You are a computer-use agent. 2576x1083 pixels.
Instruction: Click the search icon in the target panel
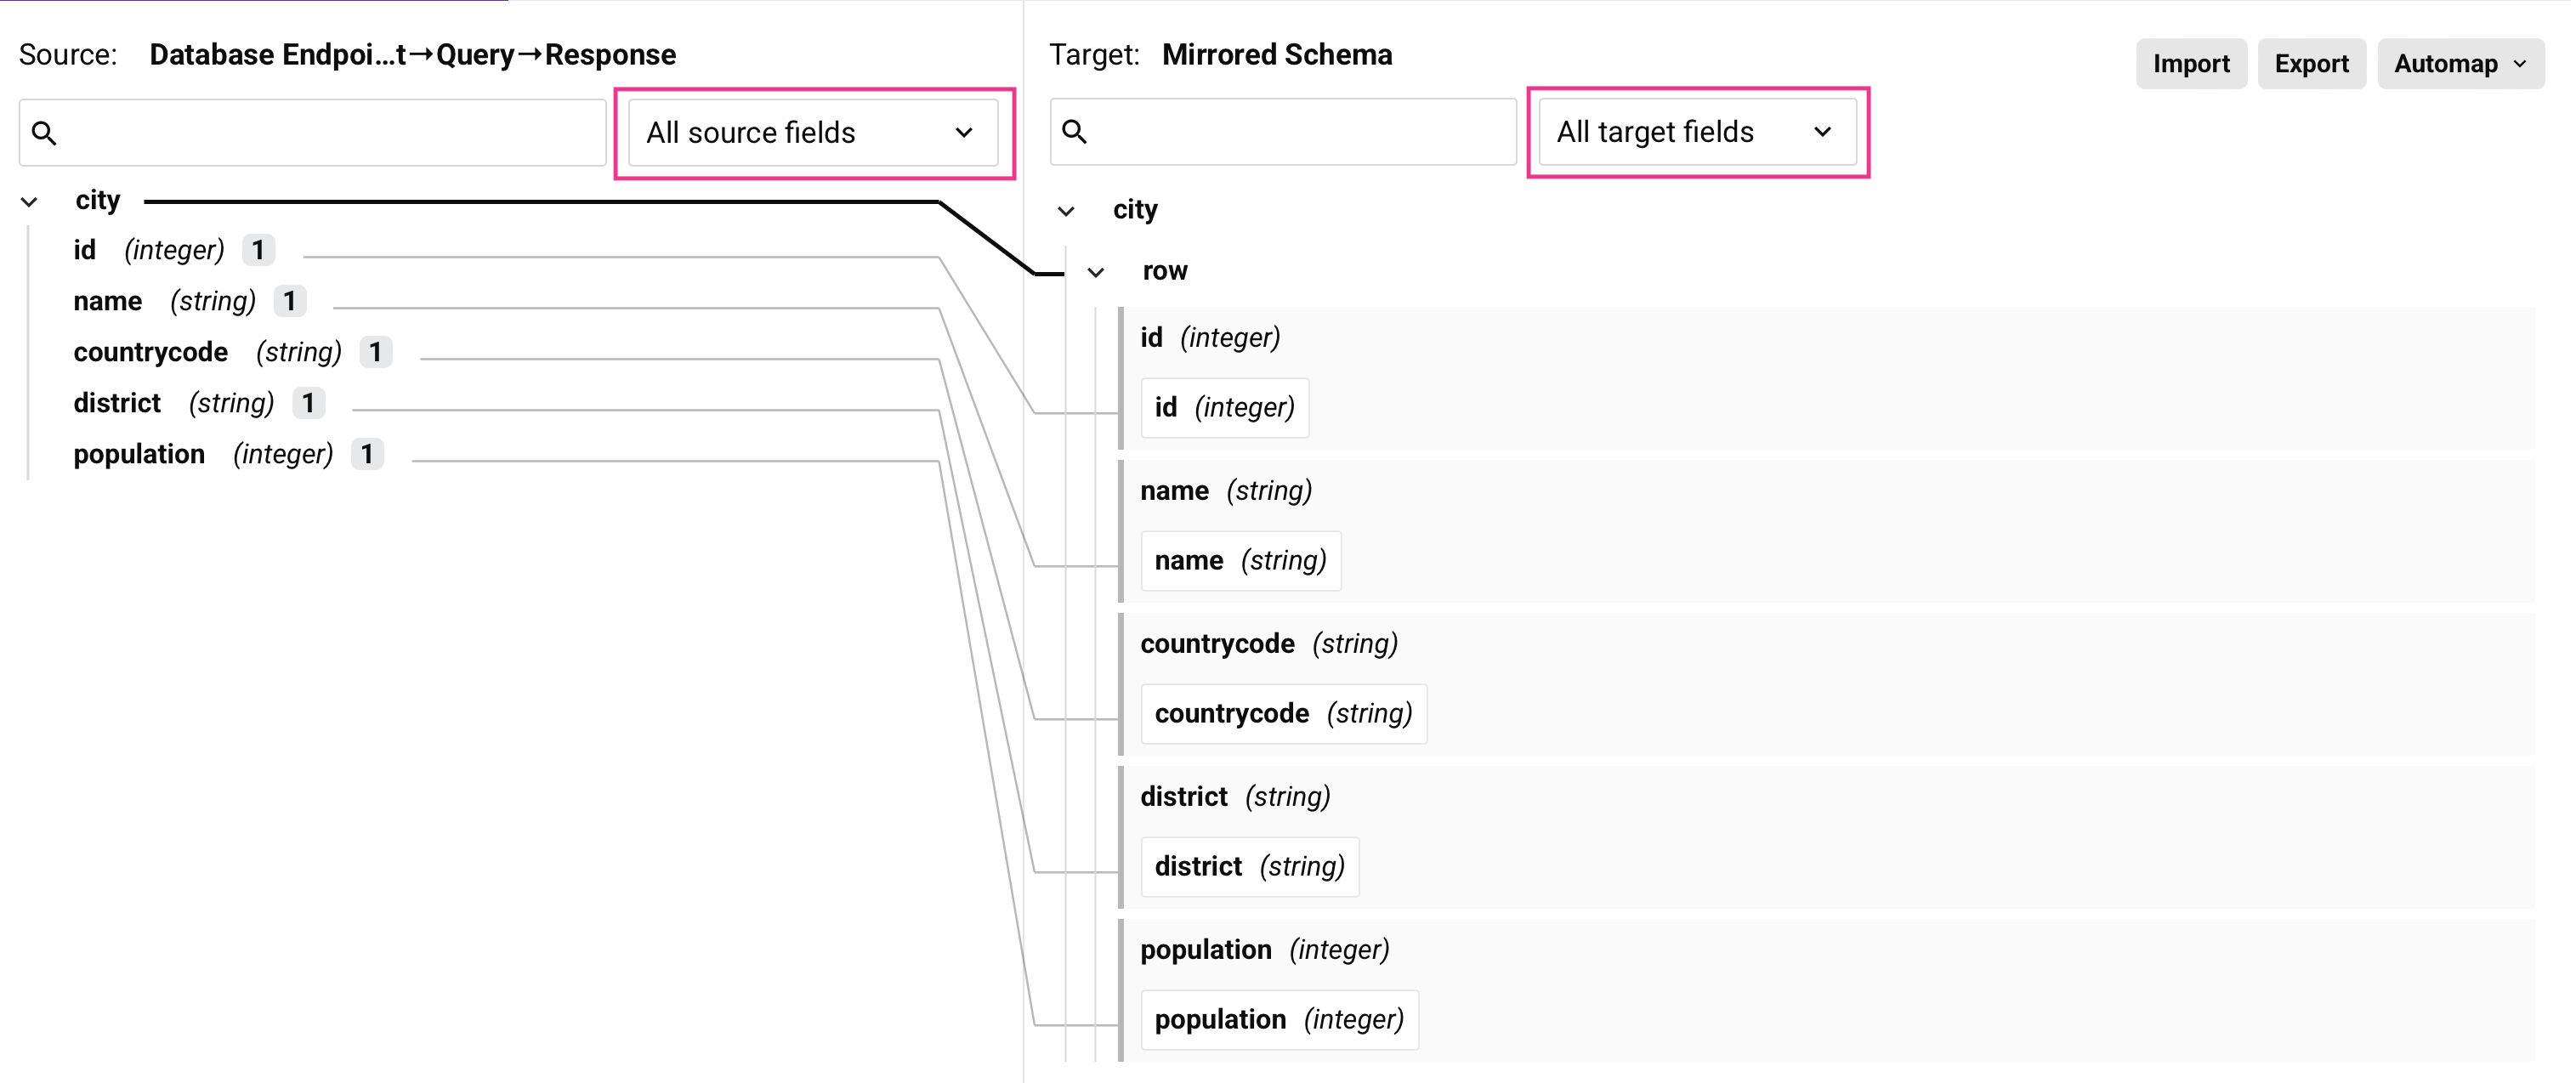click(x=1076, y=131)
